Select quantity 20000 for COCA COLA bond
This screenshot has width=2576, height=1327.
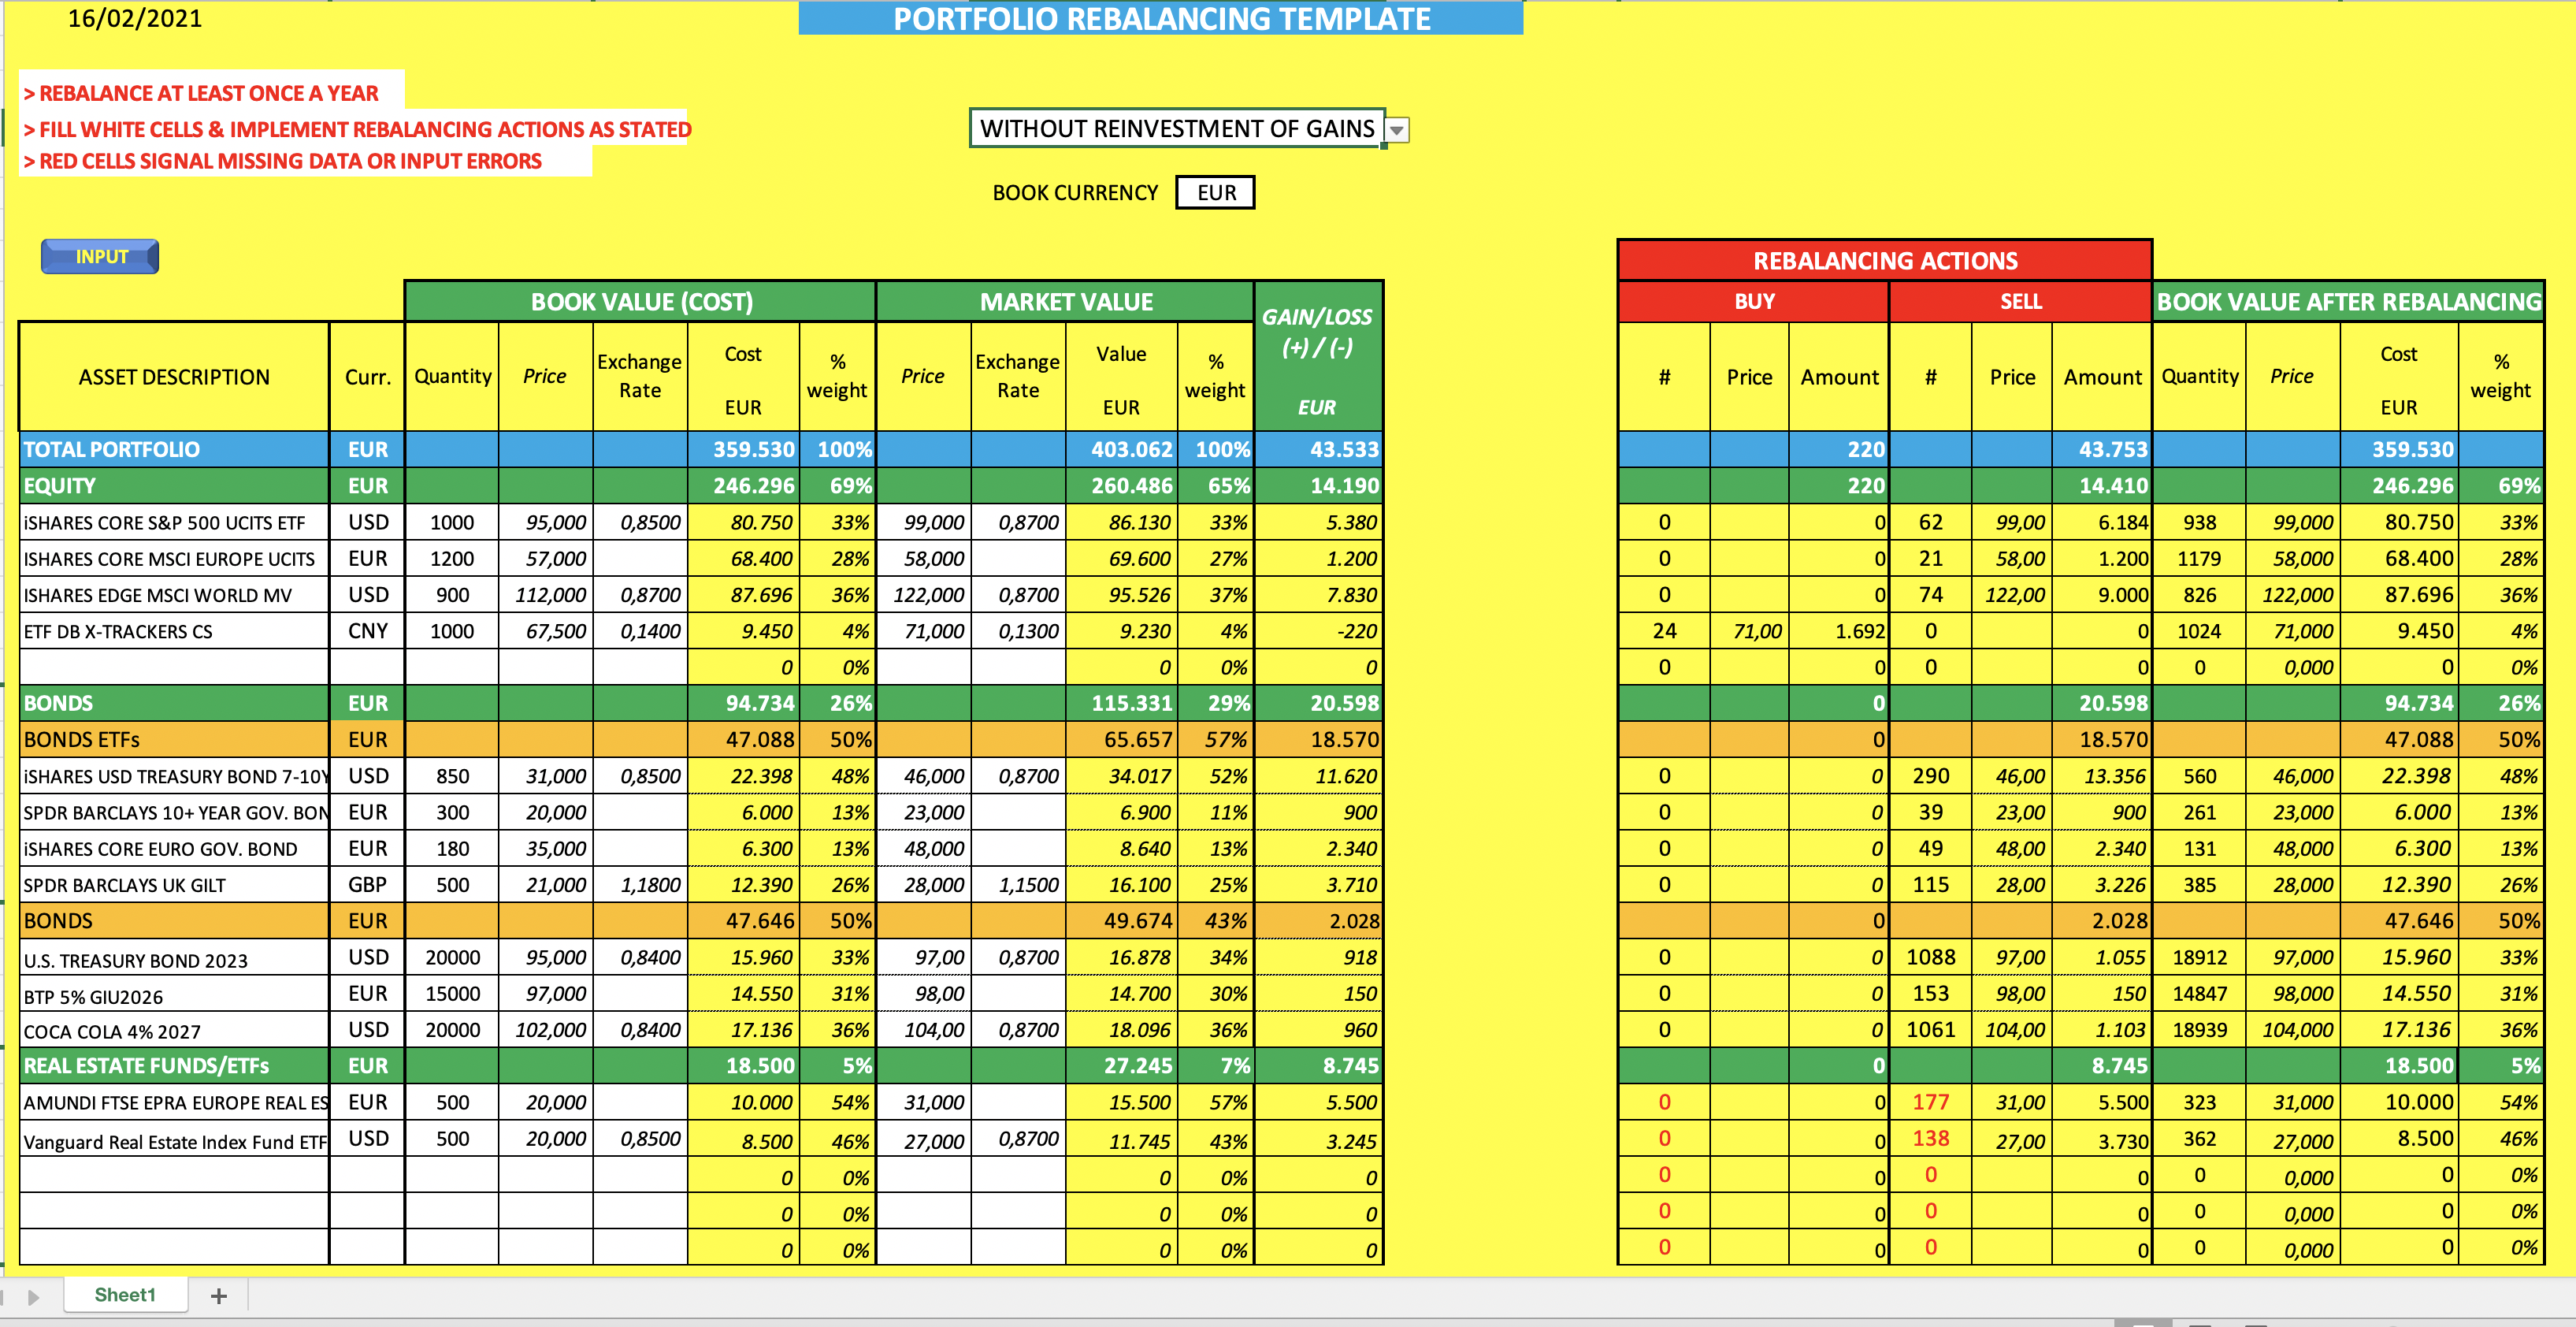pos(452,1030)
